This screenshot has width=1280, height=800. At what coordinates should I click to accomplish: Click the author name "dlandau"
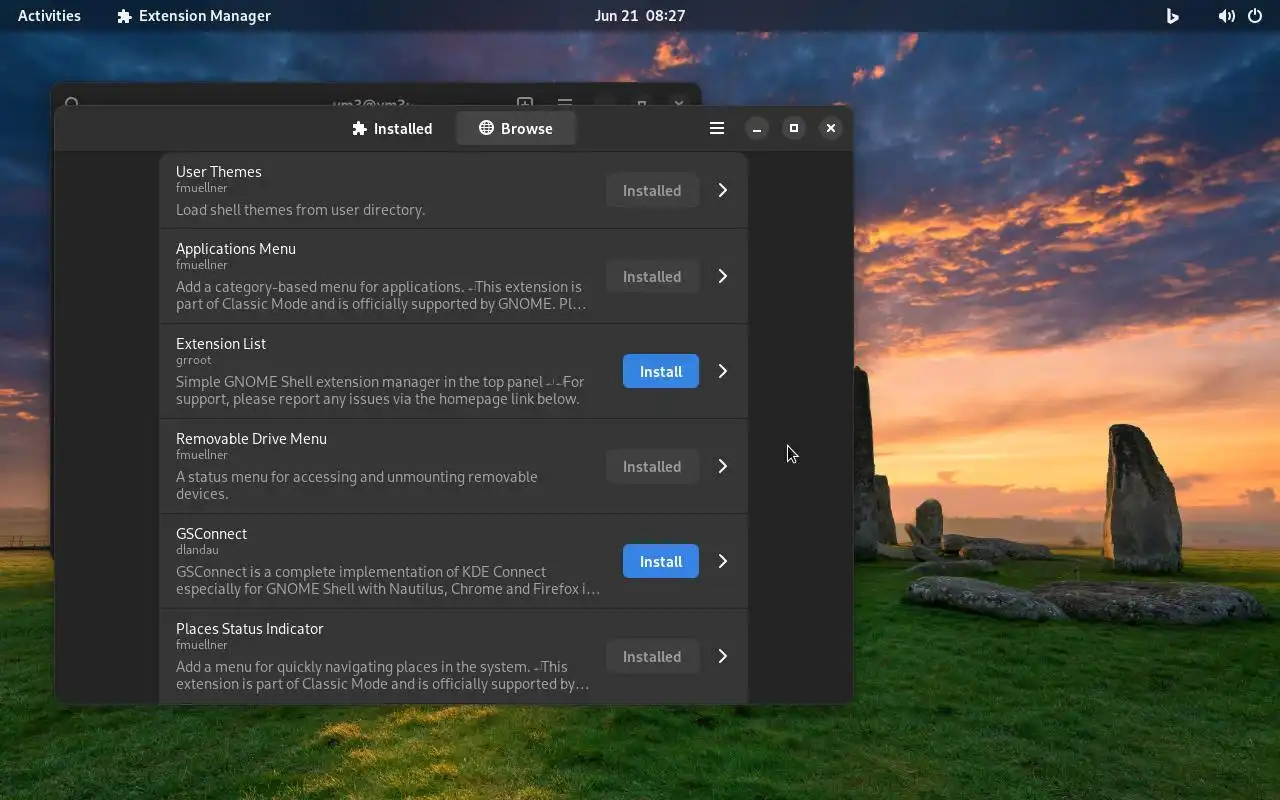coord(197,550)
